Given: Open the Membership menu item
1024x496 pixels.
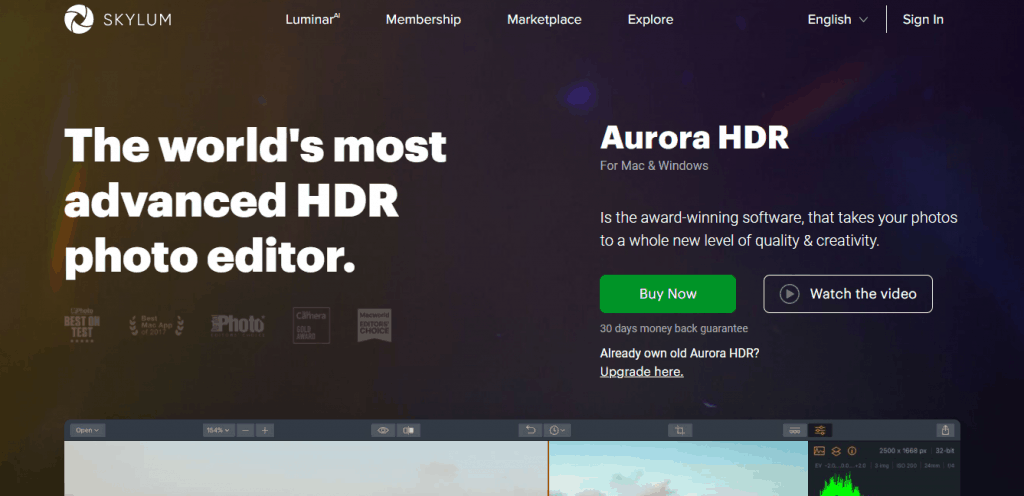Looking at the screenshot, I should tap(423, 19).
